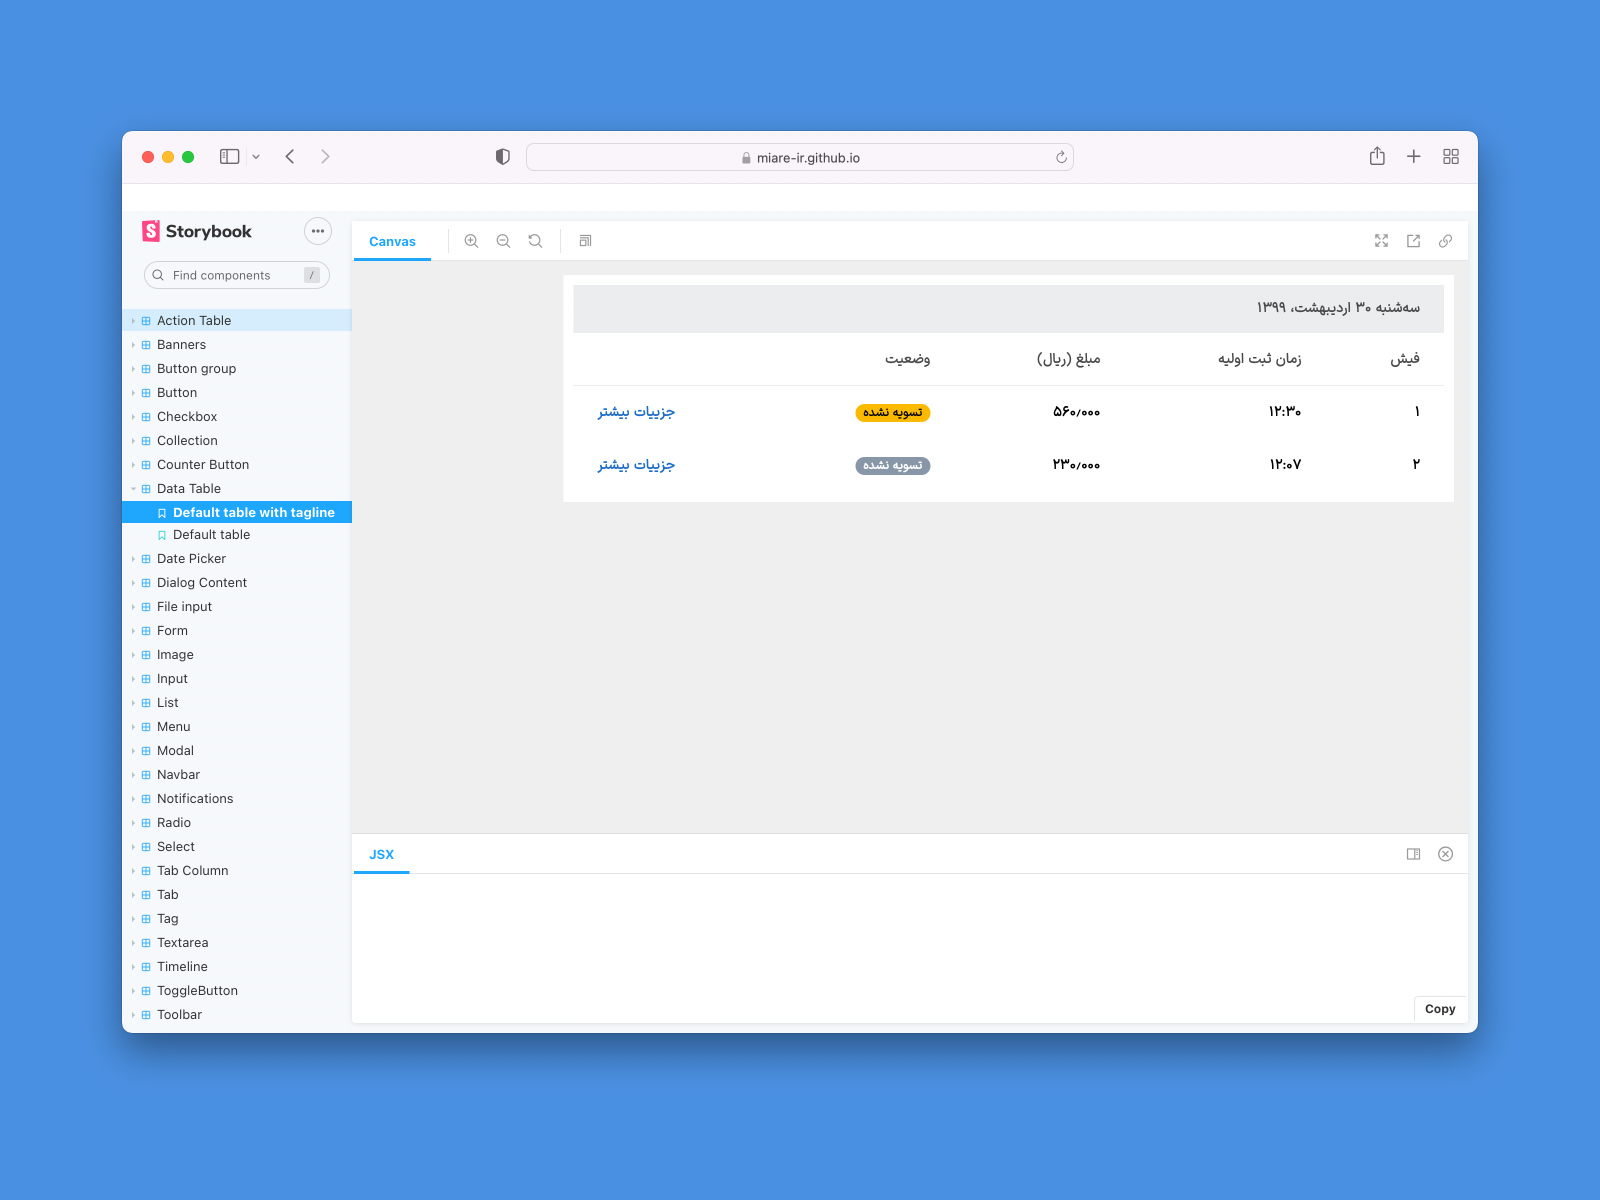1600x1200 pixels.
Task: Click the privacy shield icon
Action: [x=503, y=157]
